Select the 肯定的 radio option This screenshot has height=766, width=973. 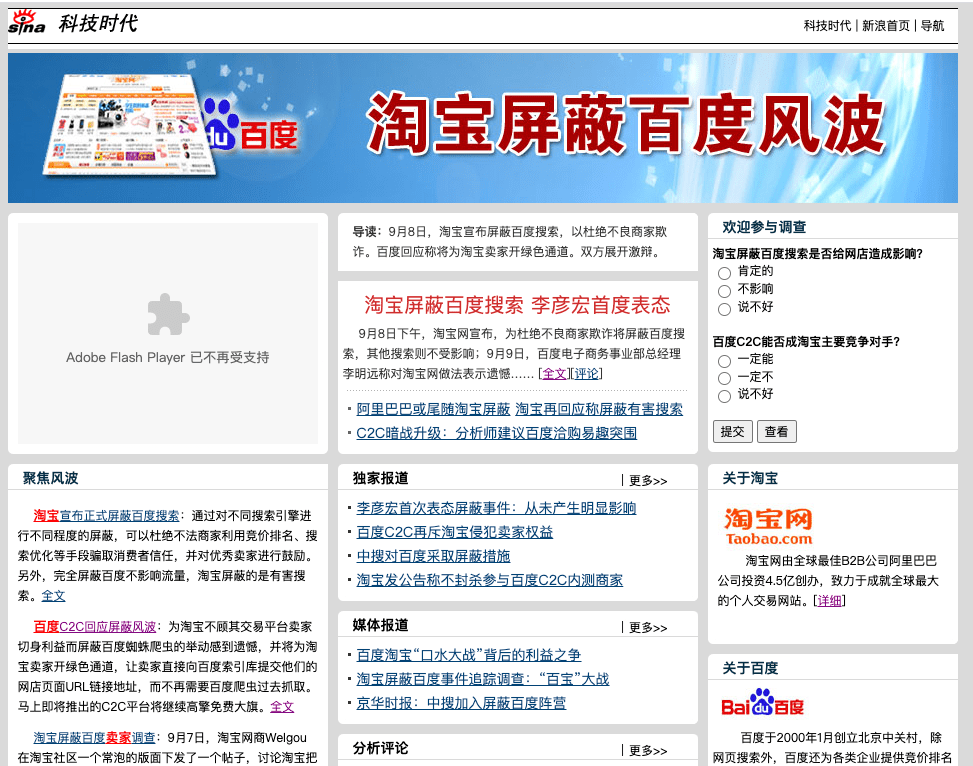tap(724, 273)
